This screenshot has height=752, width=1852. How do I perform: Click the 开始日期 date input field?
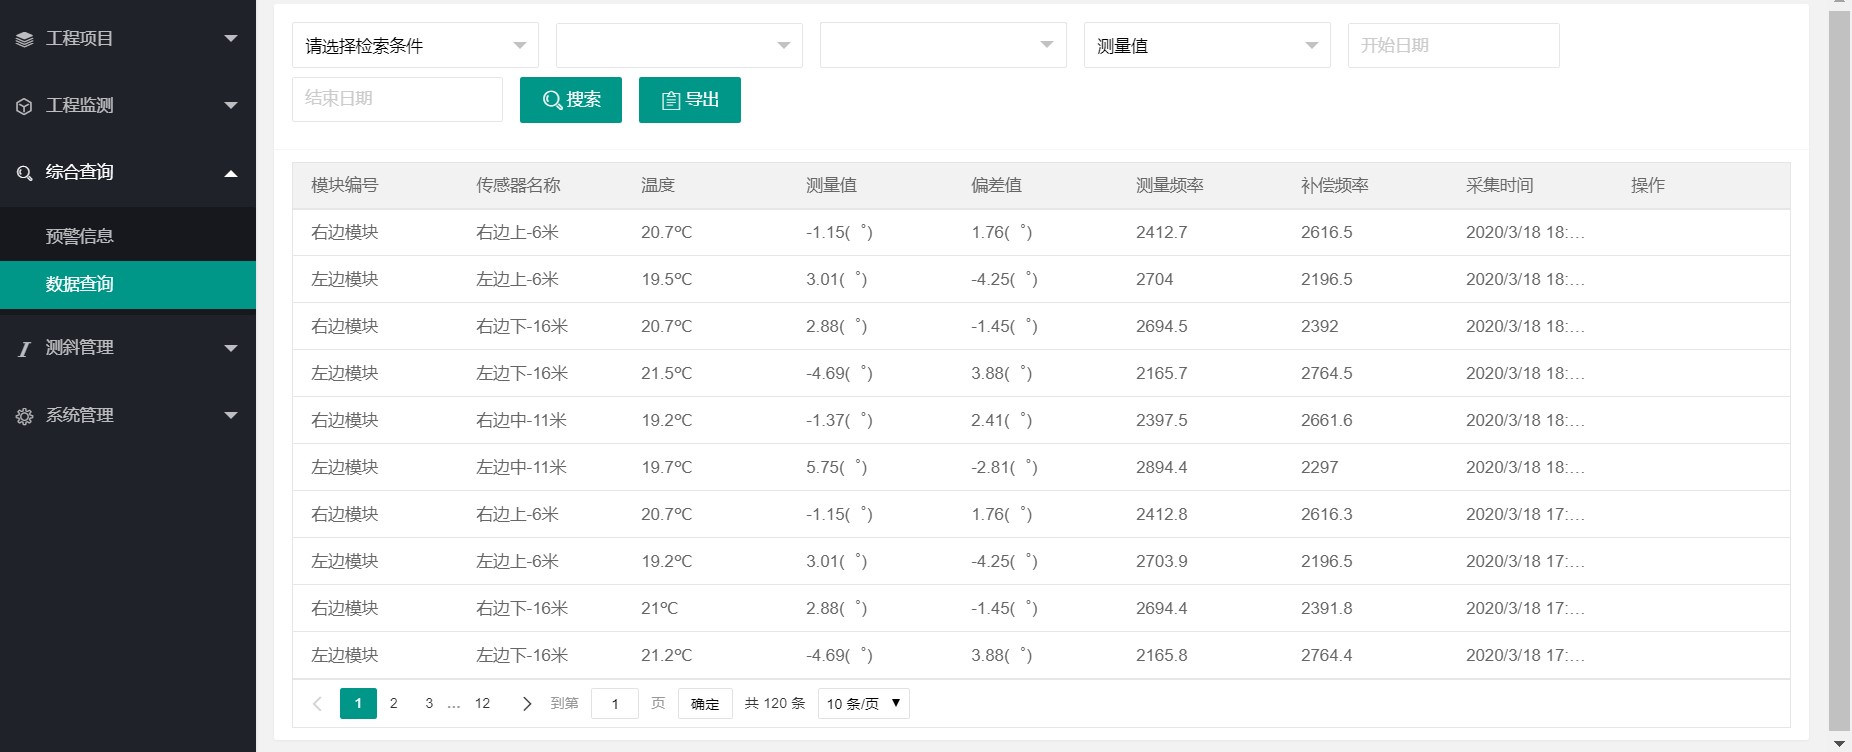tap(1453, 46)
